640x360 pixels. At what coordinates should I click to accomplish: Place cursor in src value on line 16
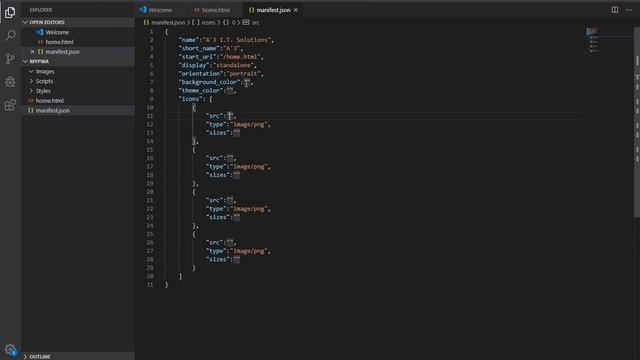[230, 158]
